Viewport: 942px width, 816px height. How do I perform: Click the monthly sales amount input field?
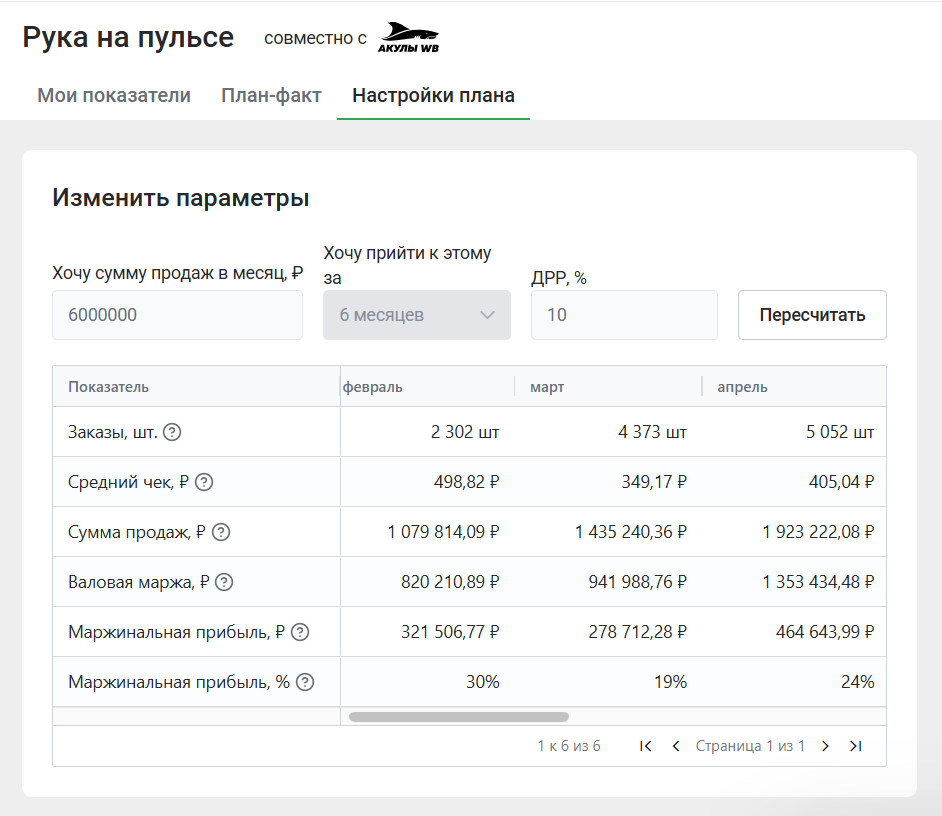point(177,314)
